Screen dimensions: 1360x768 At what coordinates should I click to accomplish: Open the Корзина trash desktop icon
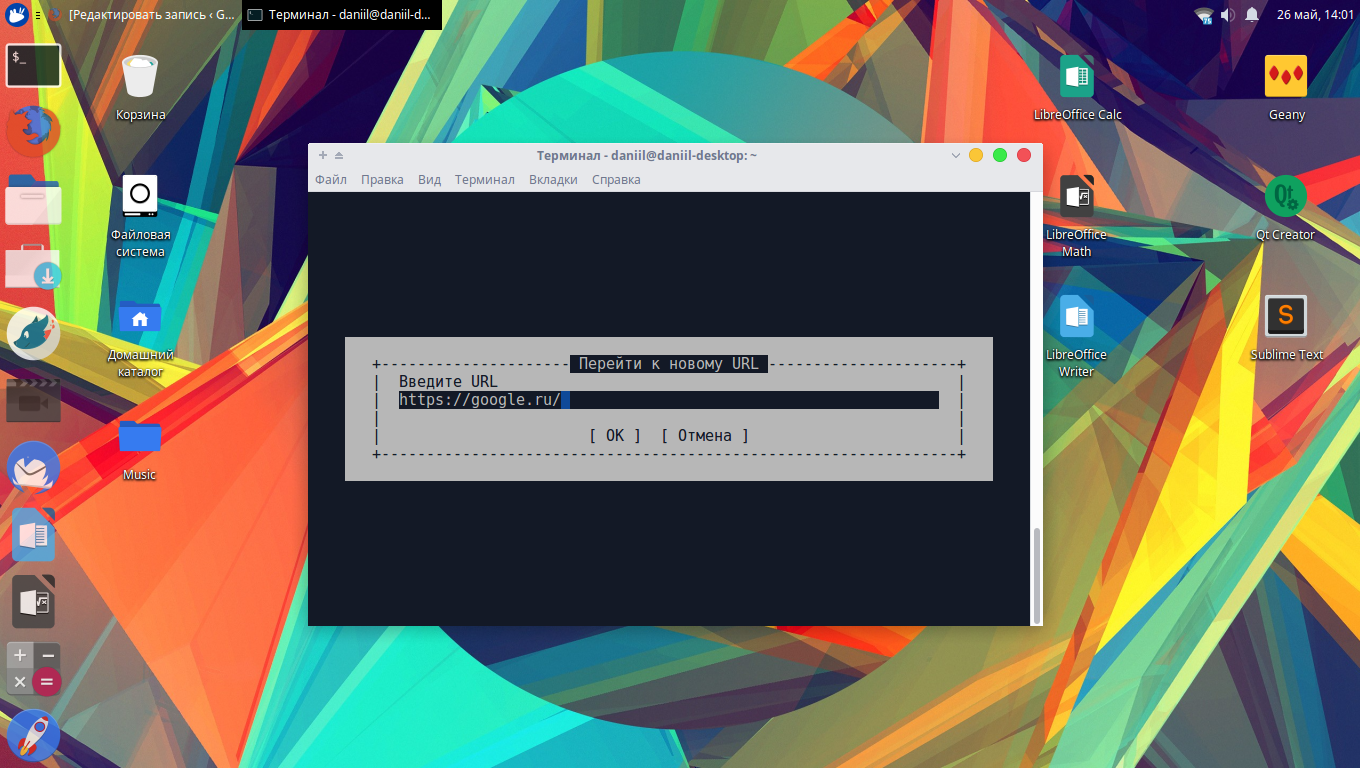click(x=140, y=87)
